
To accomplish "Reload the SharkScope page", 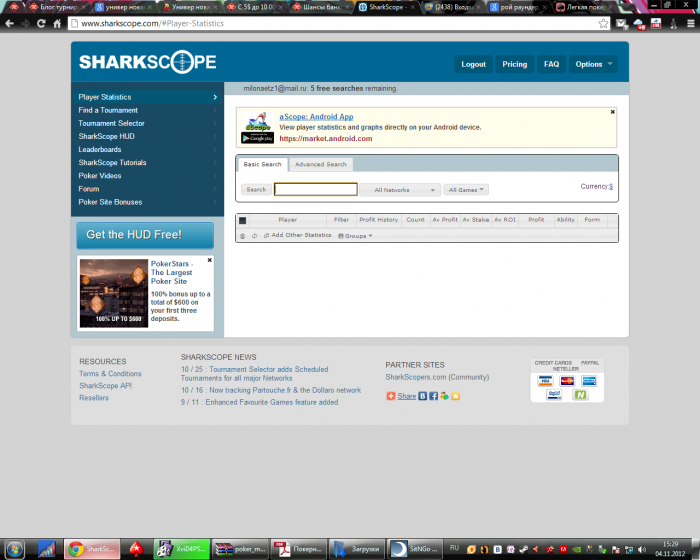I will [x=41, y=24].
